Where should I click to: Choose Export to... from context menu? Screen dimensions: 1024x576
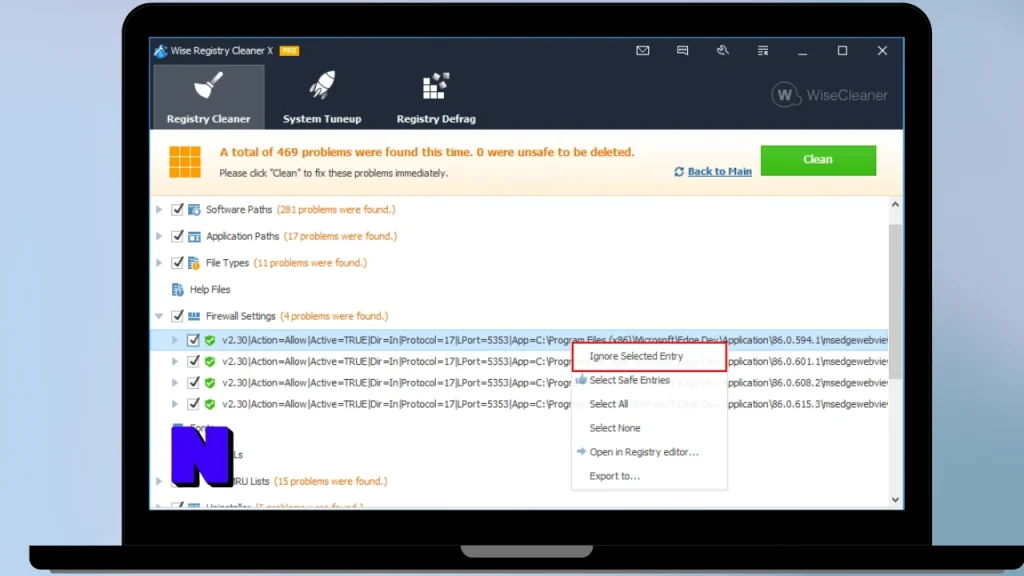click(649, 476)
